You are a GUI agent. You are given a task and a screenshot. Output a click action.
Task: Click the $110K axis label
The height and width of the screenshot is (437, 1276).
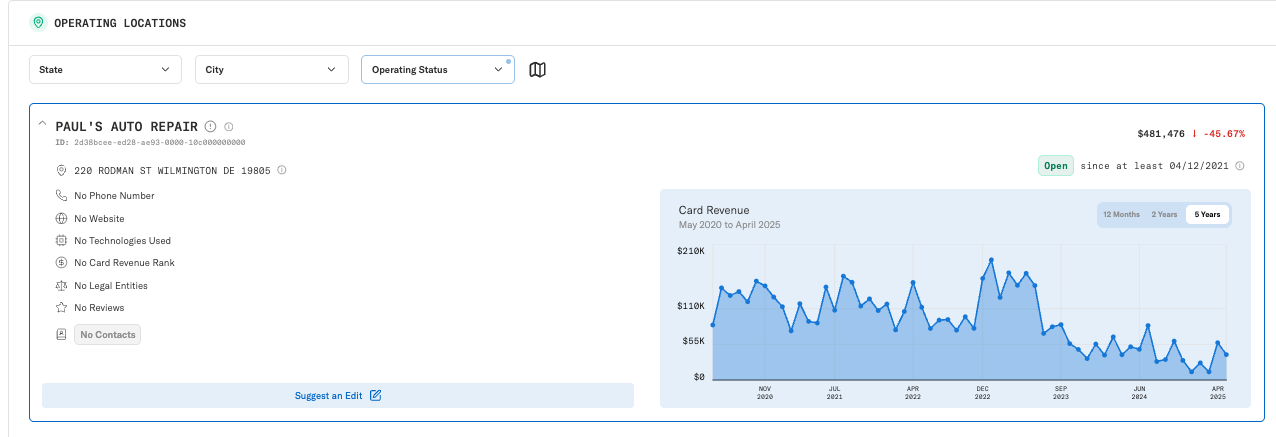coord(691,306)
